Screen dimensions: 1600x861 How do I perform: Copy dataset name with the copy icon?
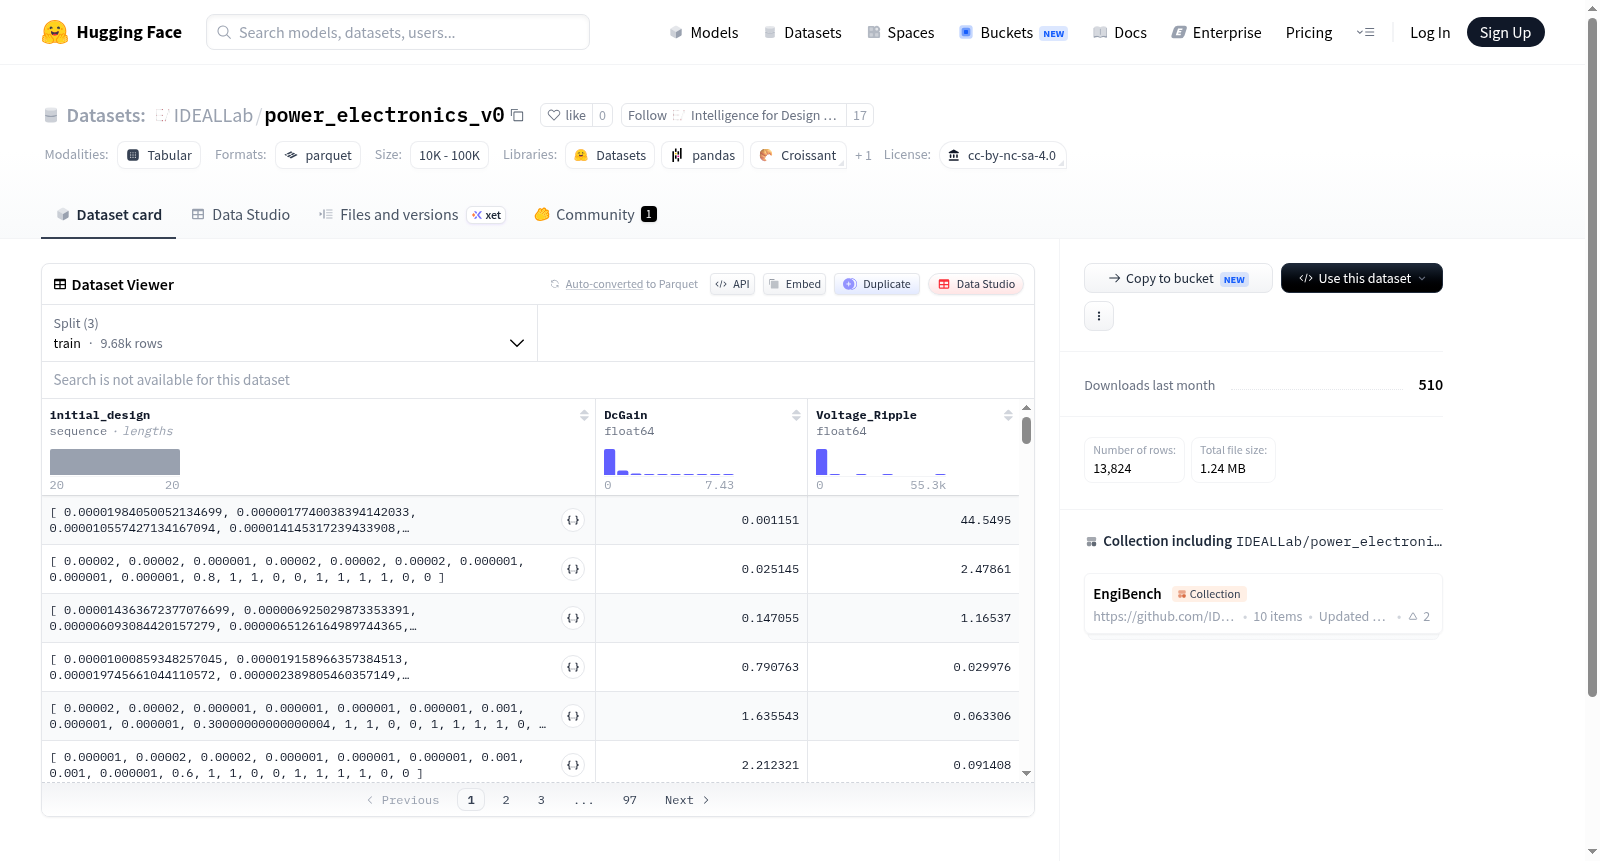pyautogui.click(x=517, y=115)
